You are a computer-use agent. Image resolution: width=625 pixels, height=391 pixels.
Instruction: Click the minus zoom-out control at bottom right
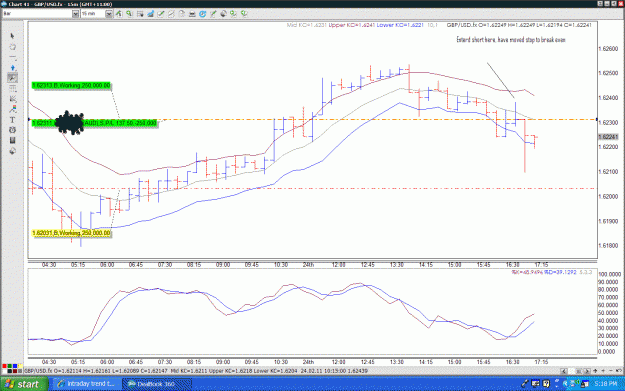pos(610,371)
